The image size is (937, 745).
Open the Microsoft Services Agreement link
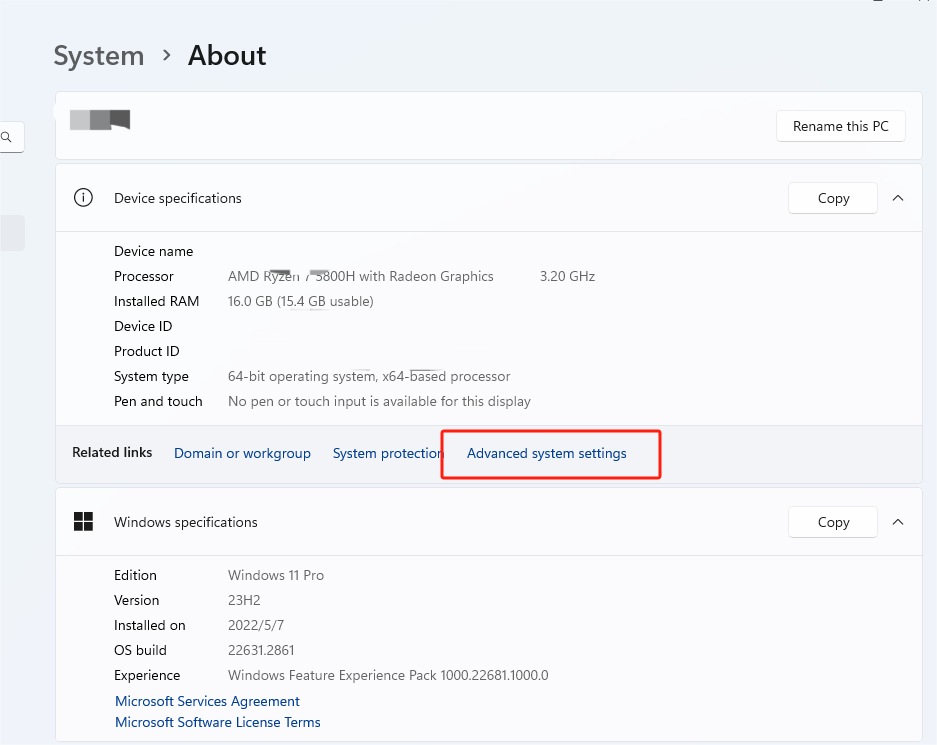click(207, 701)
